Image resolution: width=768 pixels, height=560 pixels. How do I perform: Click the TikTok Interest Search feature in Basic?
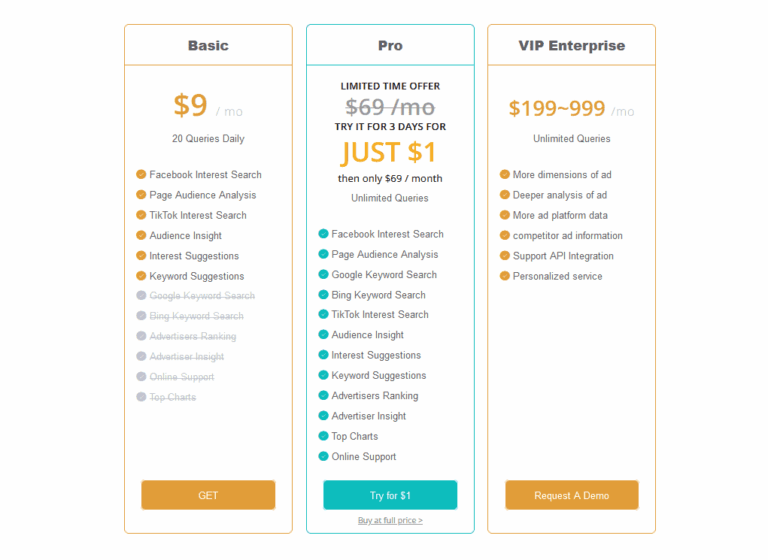coord(198,215)
